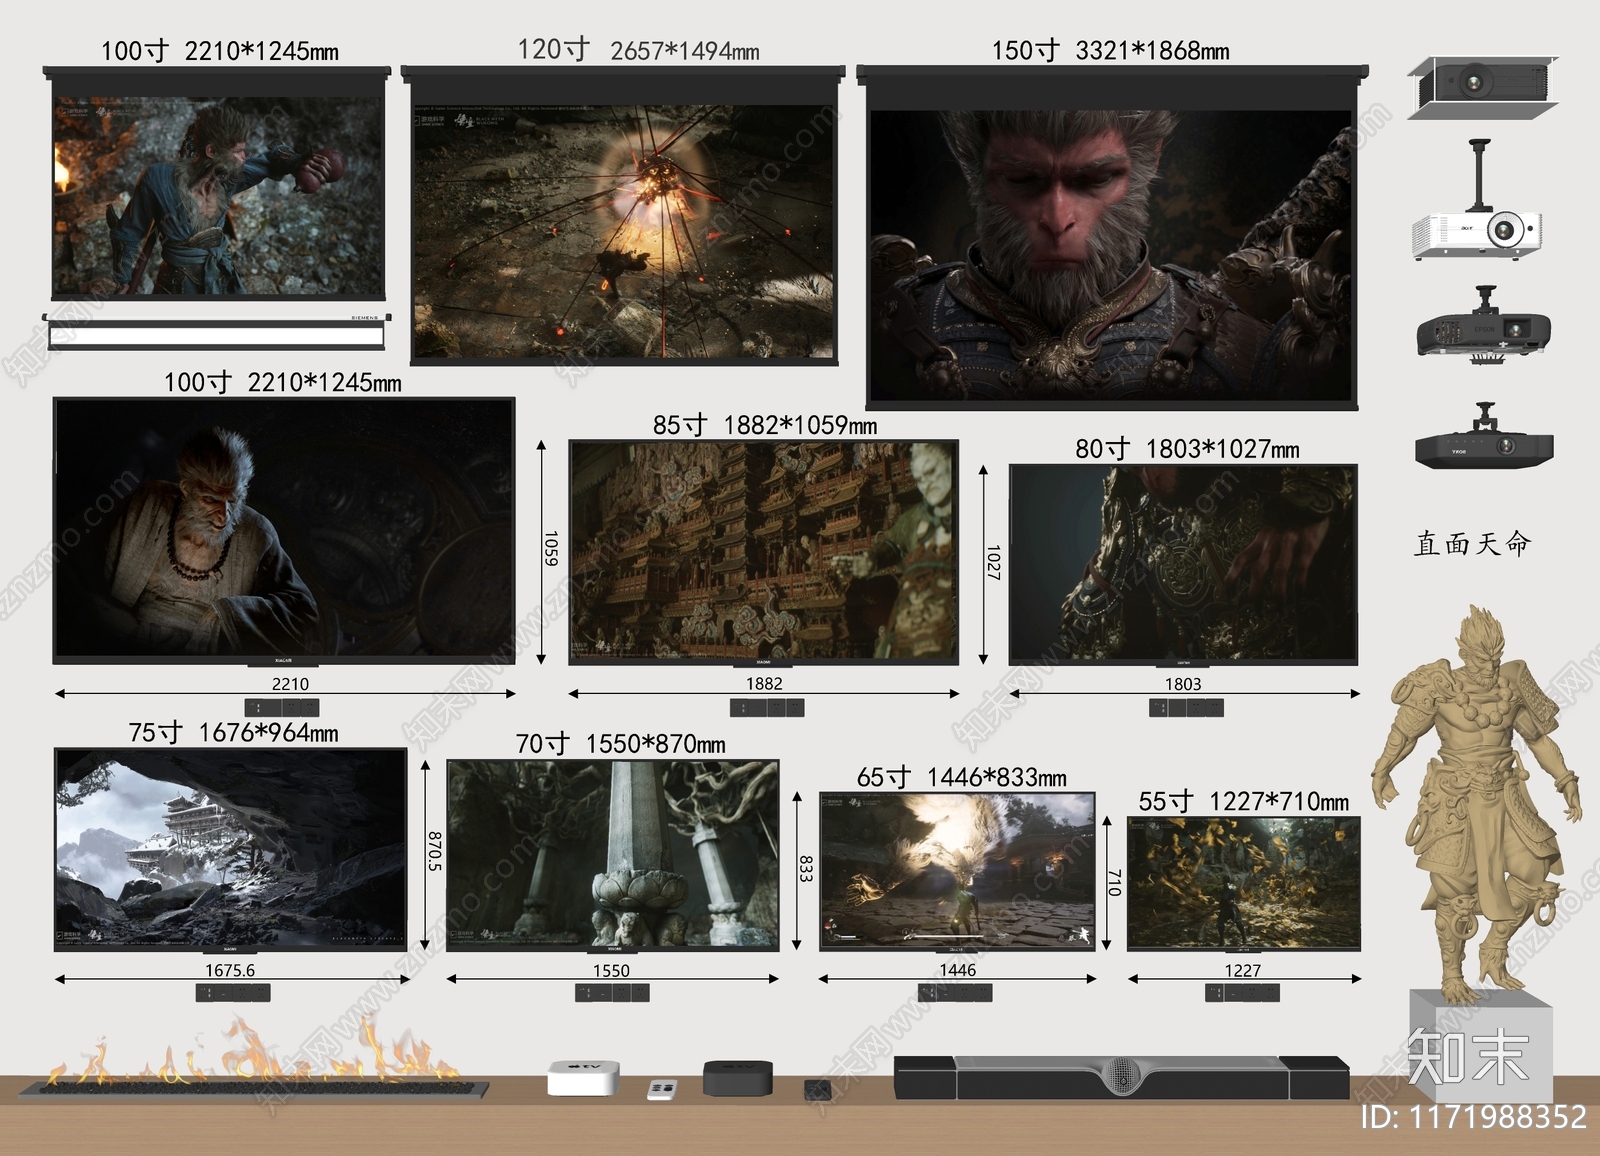Image resolution: width=1600 pixels, height=1156 pixels.
Task: Click the wall socket under 1675.6 TV
Action: [233, 993]
